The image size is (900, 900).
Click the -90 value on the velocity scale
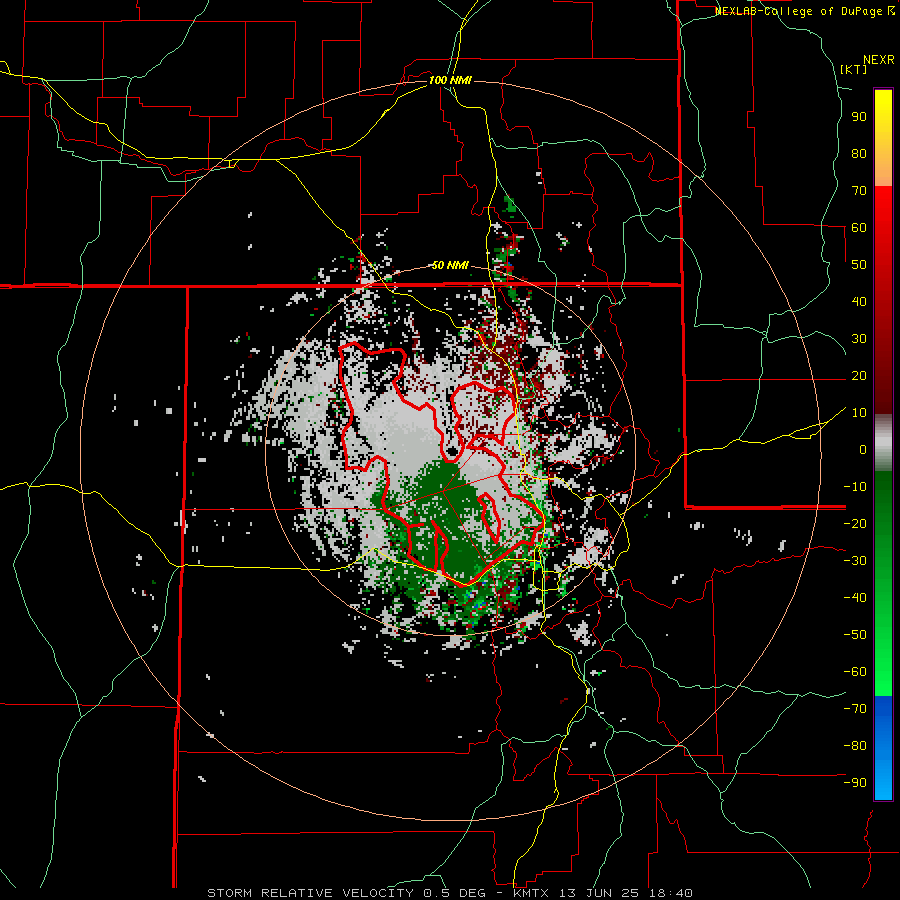coord(855,783)
